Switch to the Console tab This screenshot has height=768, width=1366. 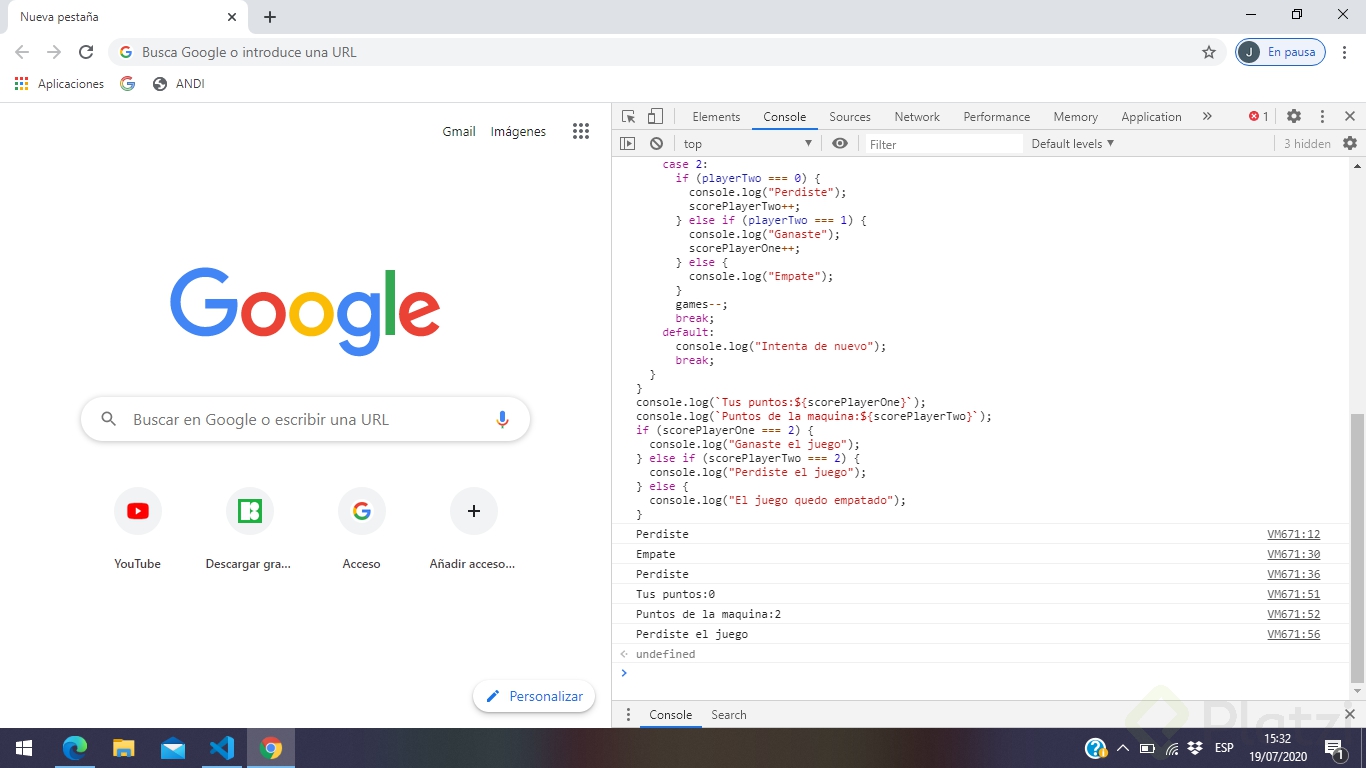[x=785, y=117]
